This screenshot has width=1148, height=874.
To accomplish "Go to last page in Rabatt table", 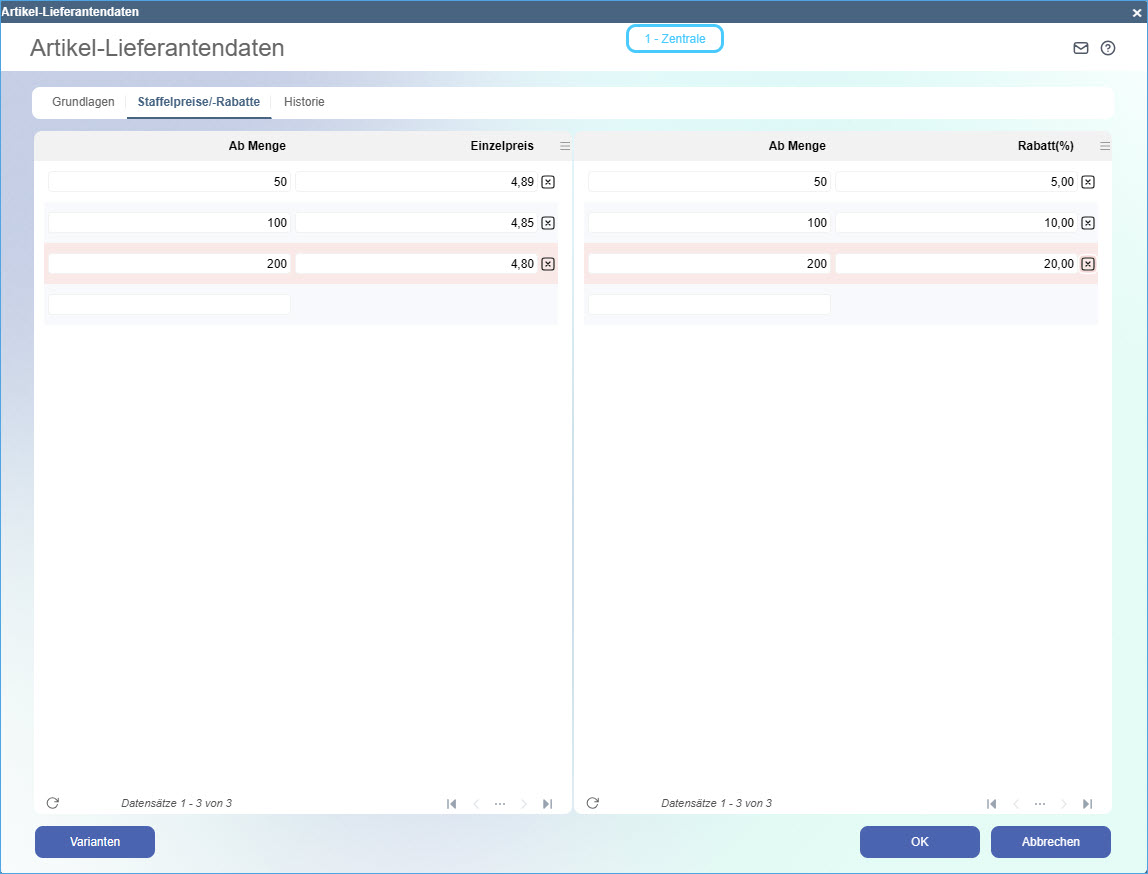I will tap(1087, 804).
